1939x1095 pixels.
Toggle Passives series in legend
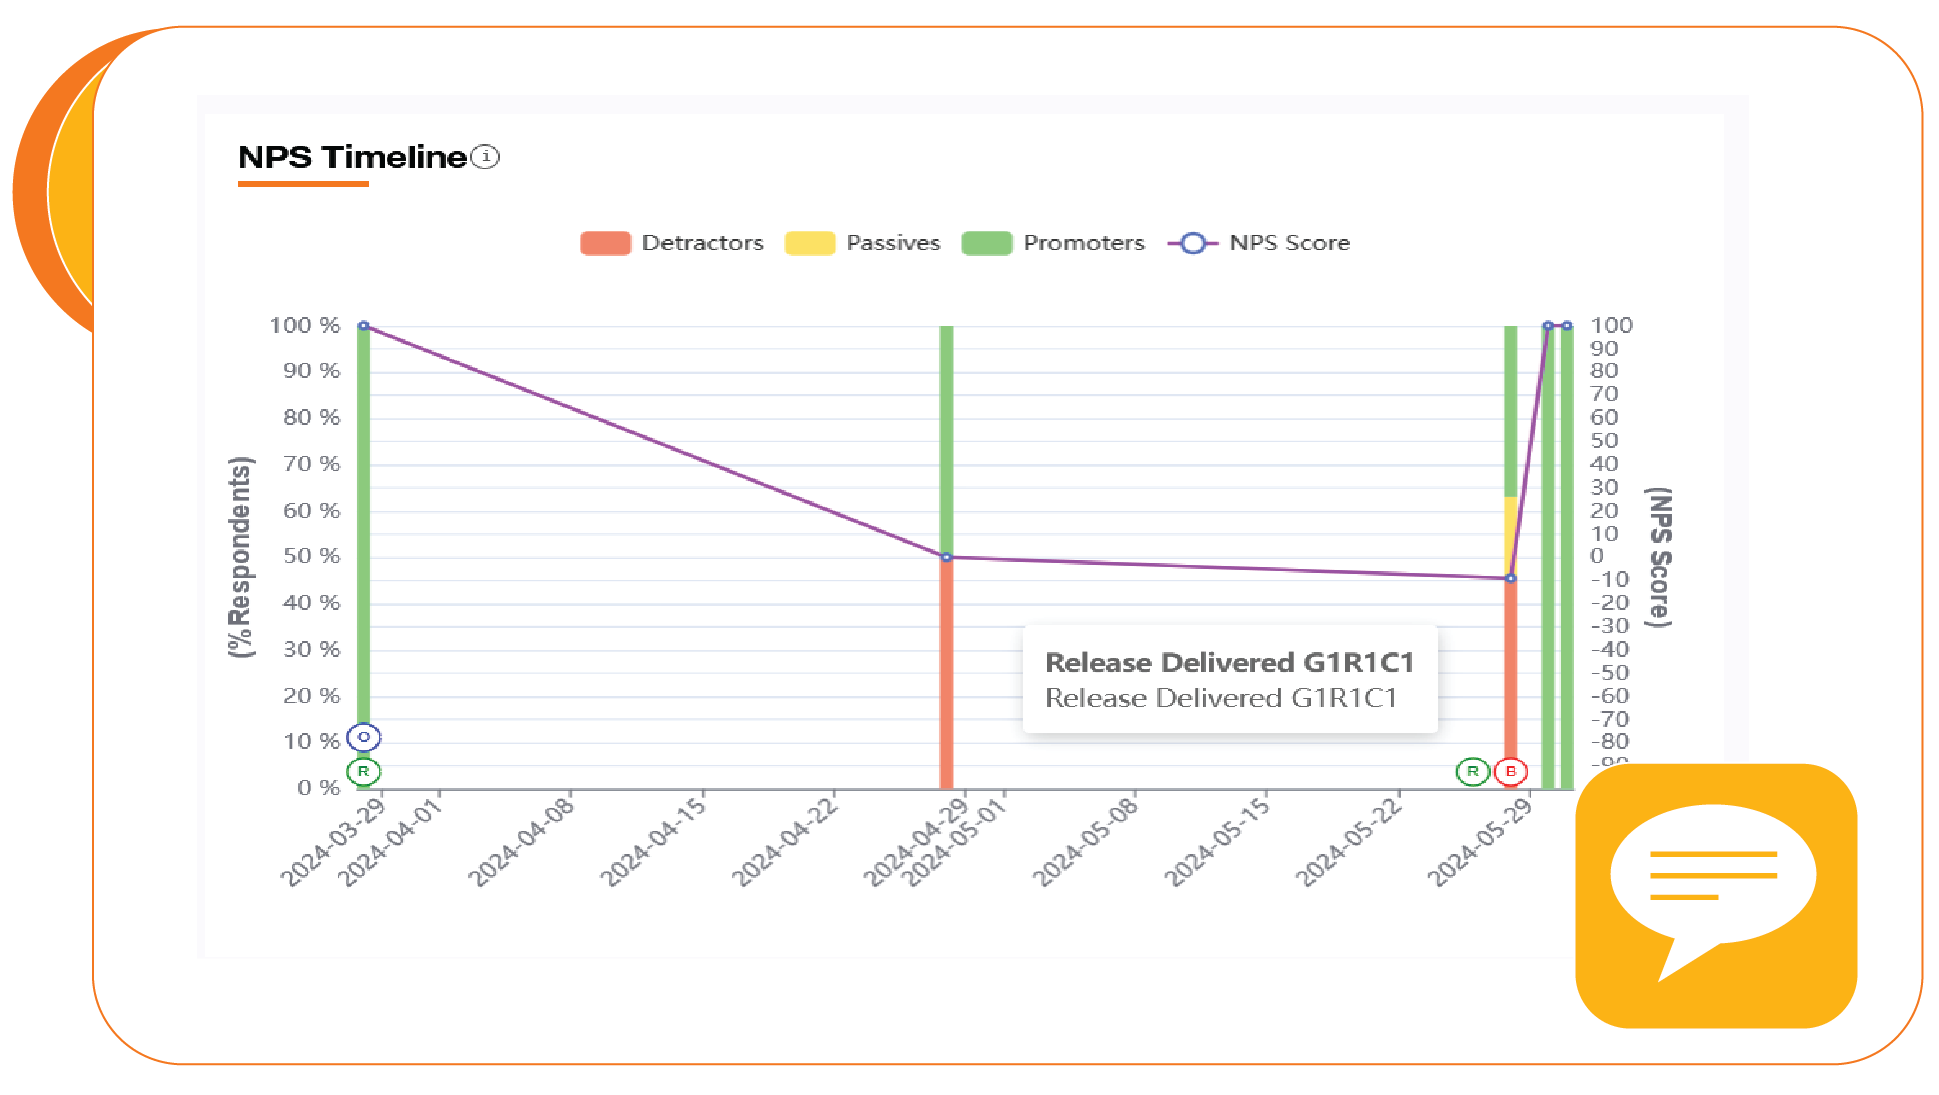tap(893, 243)
